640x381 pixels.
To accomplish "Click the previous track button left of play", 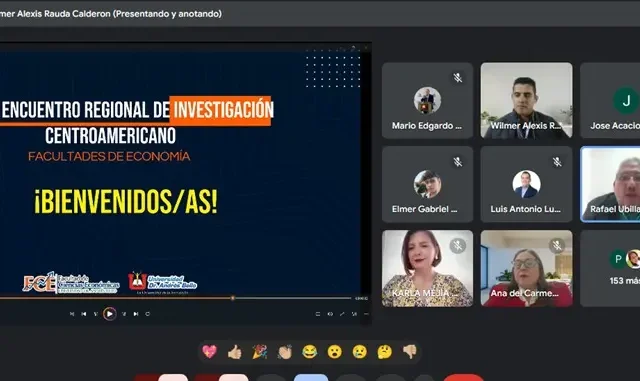I will [84, 314].
